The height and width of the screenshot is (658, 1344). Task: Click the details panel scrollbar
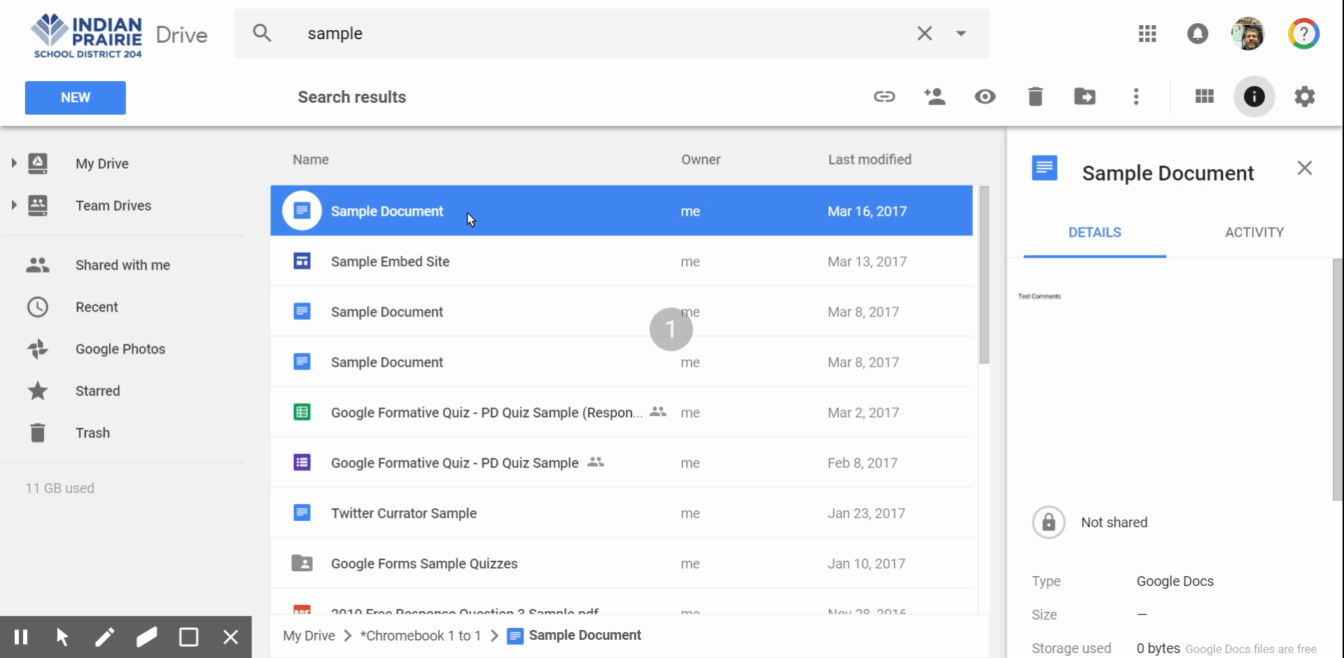(x=1338, y=380)
